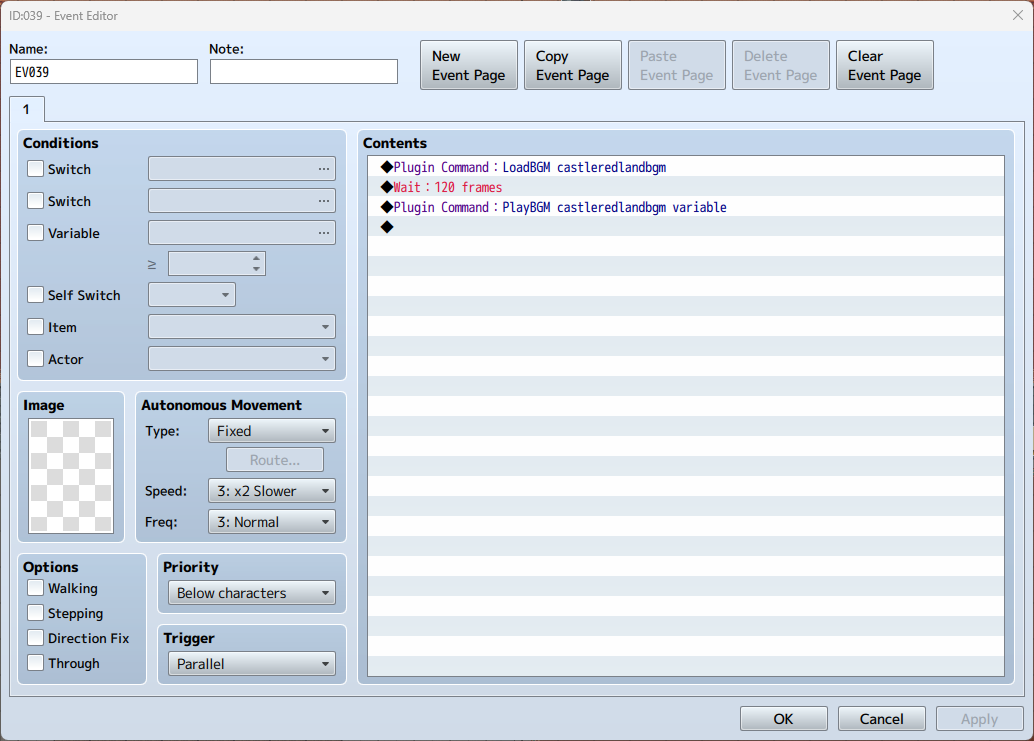Toggle the Walking option
The width and height of the screenshot is (1034, 741).
click(x=36, y=587)
